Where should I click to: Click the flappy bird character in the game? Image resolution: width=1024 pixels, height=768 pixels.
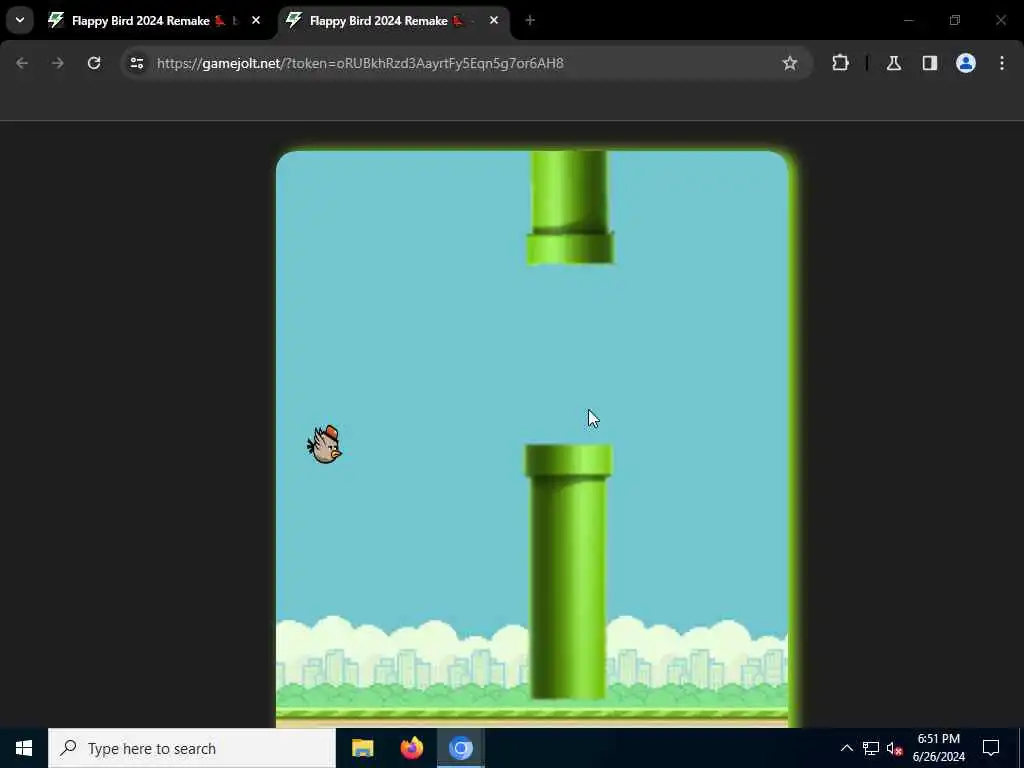(325, 445)
